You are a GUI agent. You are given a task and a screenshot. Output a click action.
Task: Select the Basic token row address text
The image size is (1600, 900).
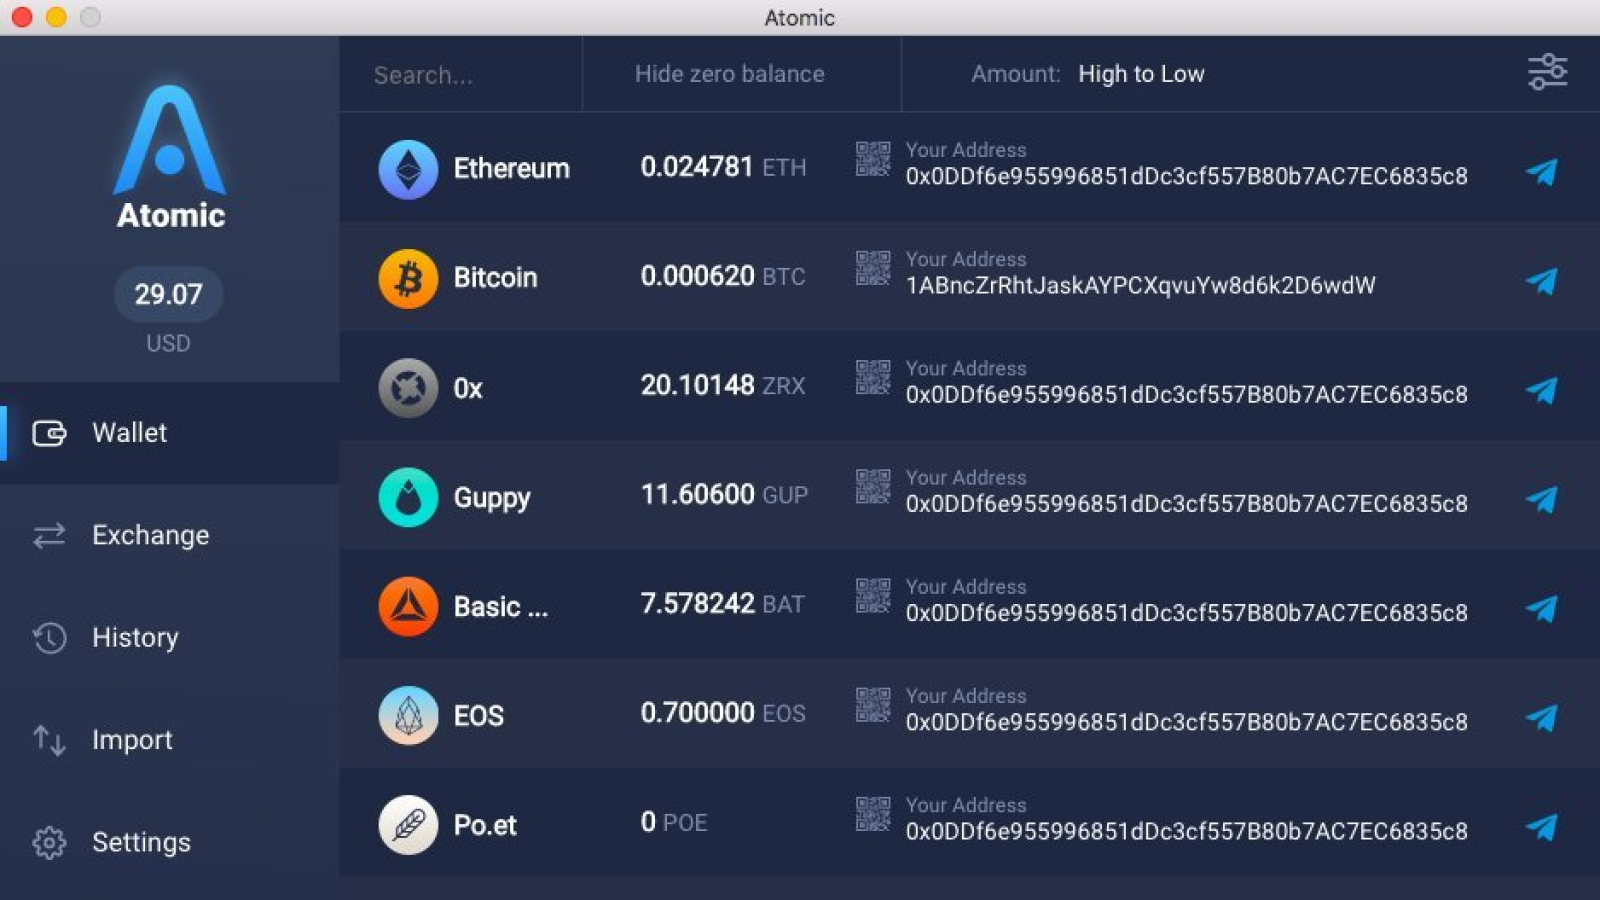pyautogui.click(x=1187, y=613)
